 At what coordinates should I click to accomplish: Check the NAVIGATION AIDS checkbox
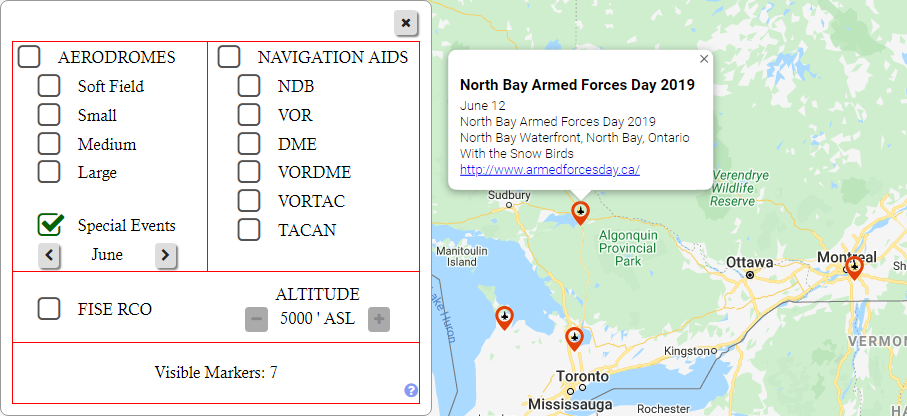tap(230, 57)
